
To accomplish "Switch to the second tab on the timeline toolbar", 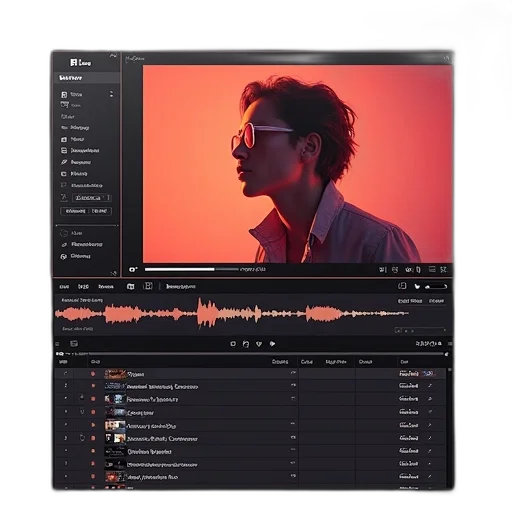I will click(83, 287).
